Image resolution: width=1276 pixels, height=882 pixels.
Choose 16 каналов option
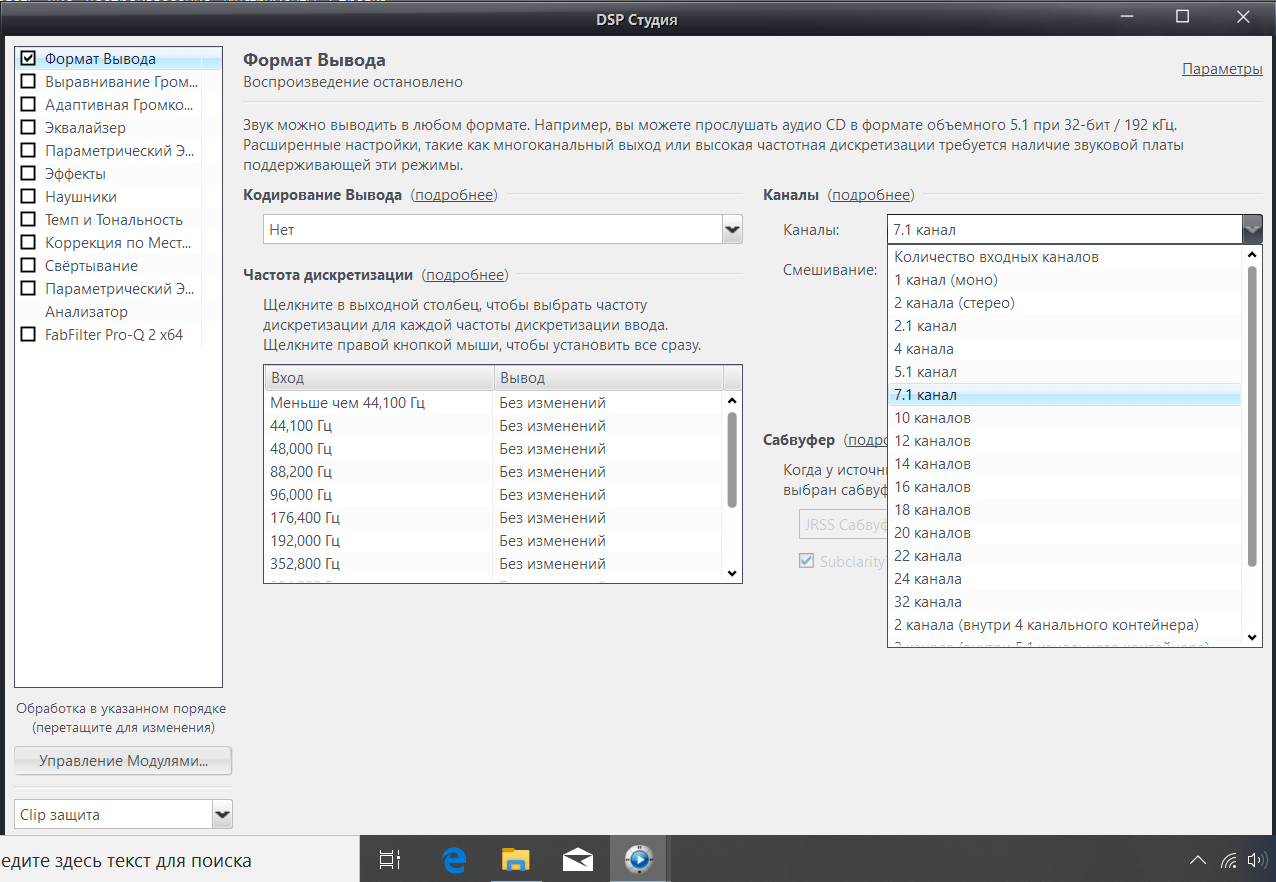coord(1064,487)
